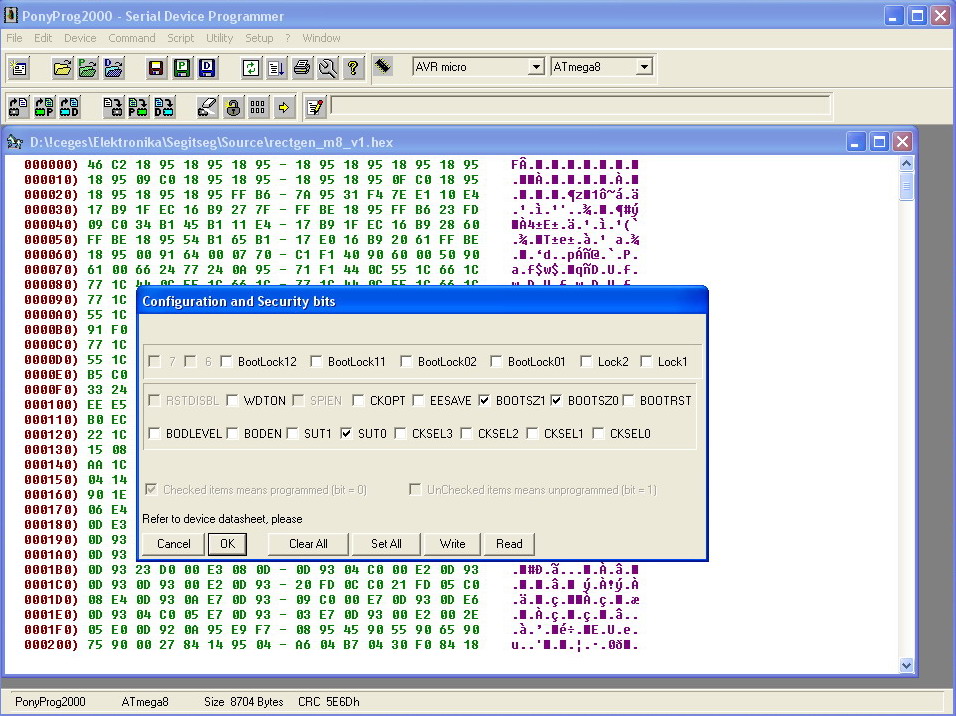
Task: Click the Write data memory (D) icon
Action: pos(164,107)
